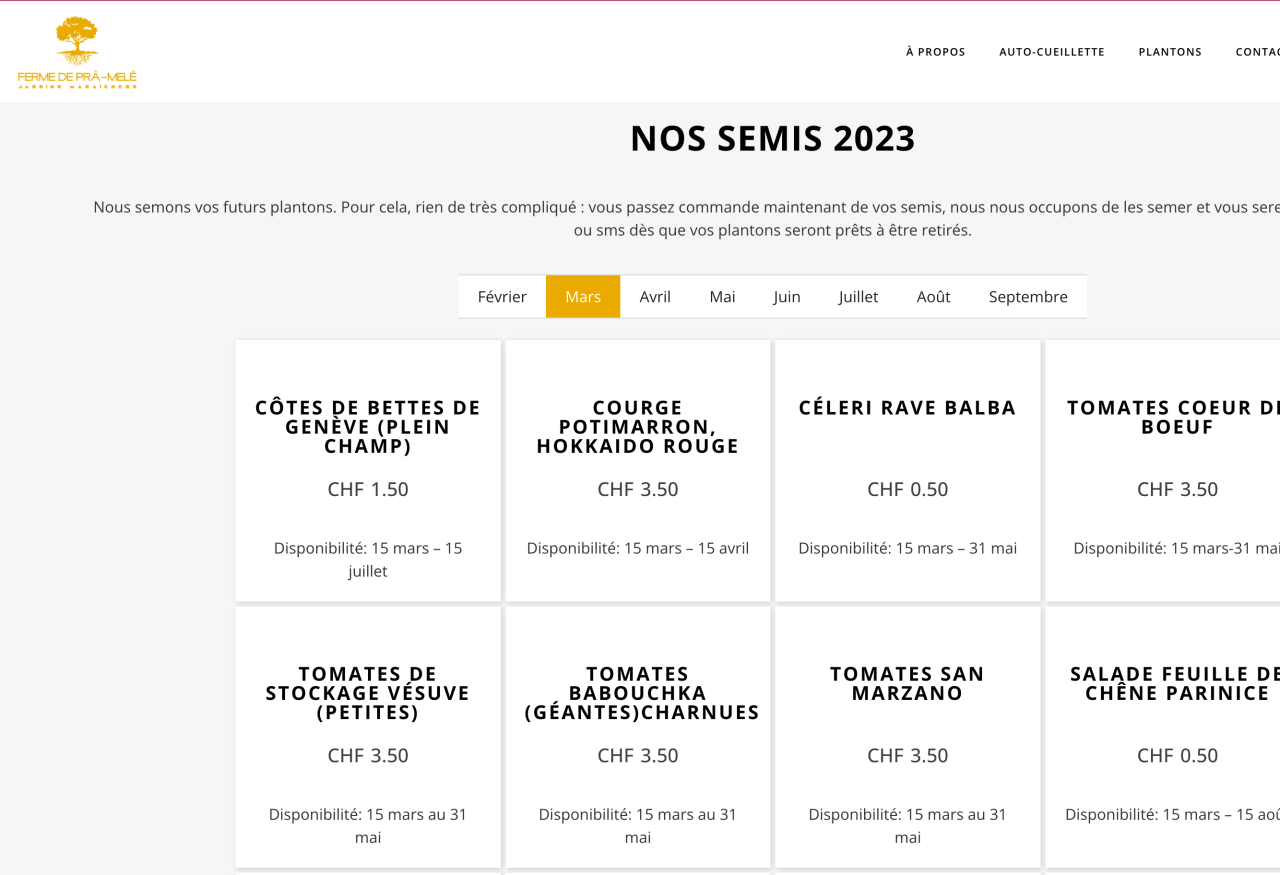Switch to the Septembre tab
1280x875 pixels.
pos(1028,297)
